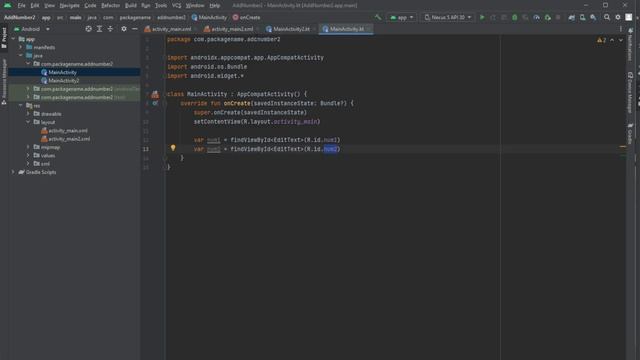Open the app run configuration dropdown
Viewport: 640px width, 360px height.
pyautogui.click(x=402, y=17)
